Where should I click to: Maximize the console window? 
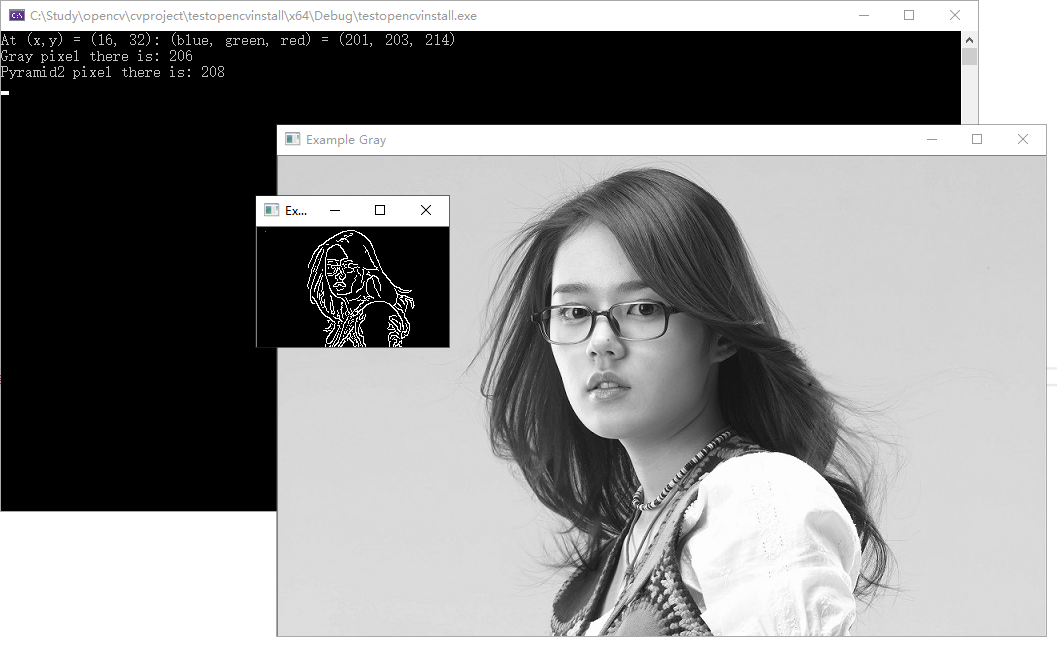click(909, 16)
